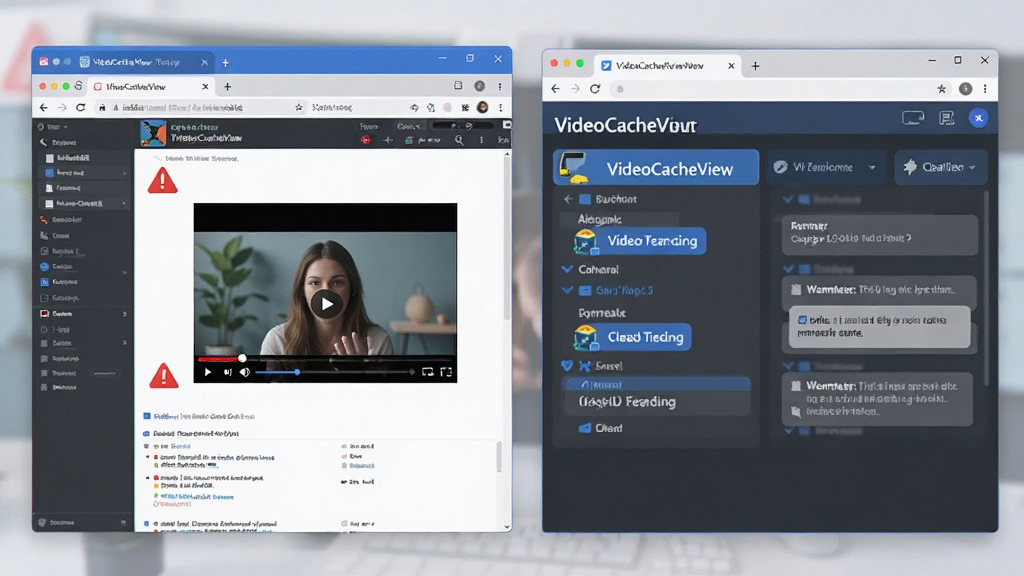Image resolution: width=1024 pixels, height=576 pixels.
Task: Click the vertical scrollbar of the left page
Action: coord(507,238)
